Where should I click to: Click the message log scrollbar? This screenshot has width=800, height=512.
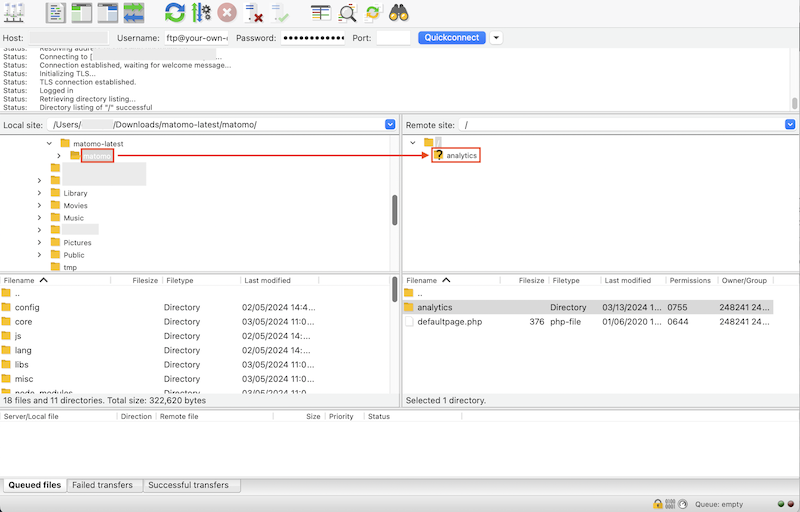pos(794,104)
